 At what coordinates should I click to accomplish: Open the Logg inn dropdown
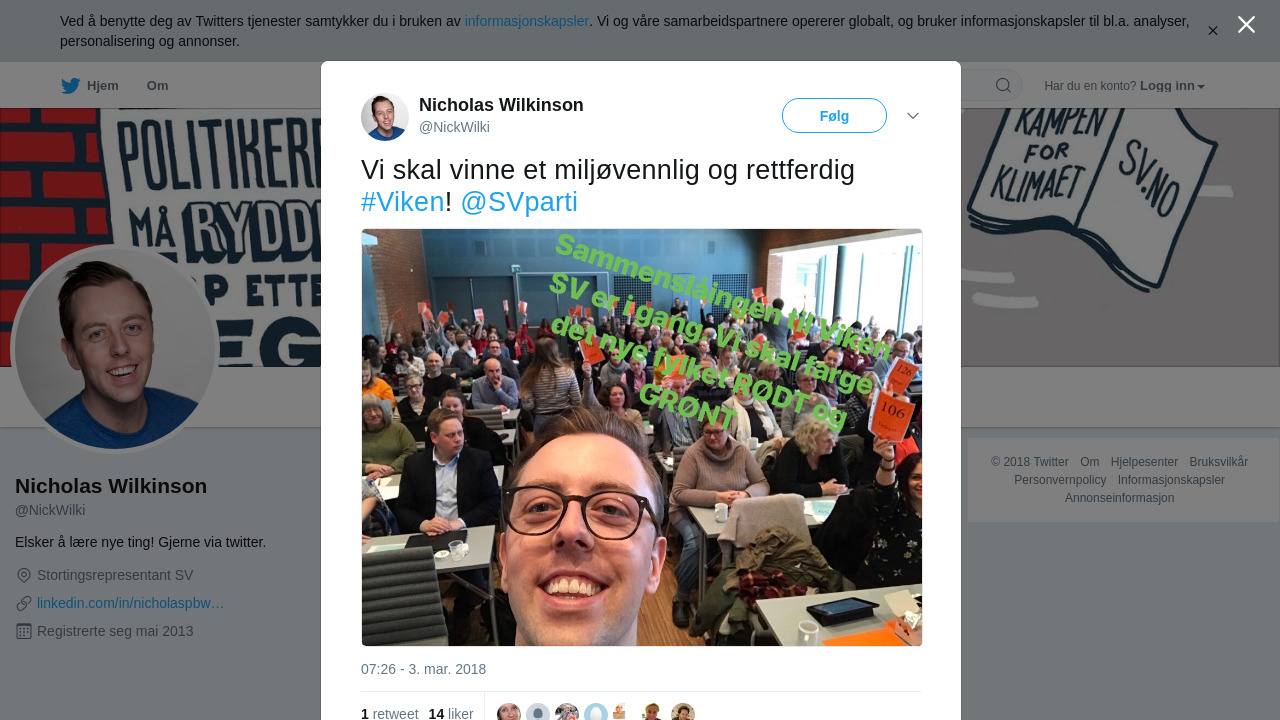click(1172, 86)
